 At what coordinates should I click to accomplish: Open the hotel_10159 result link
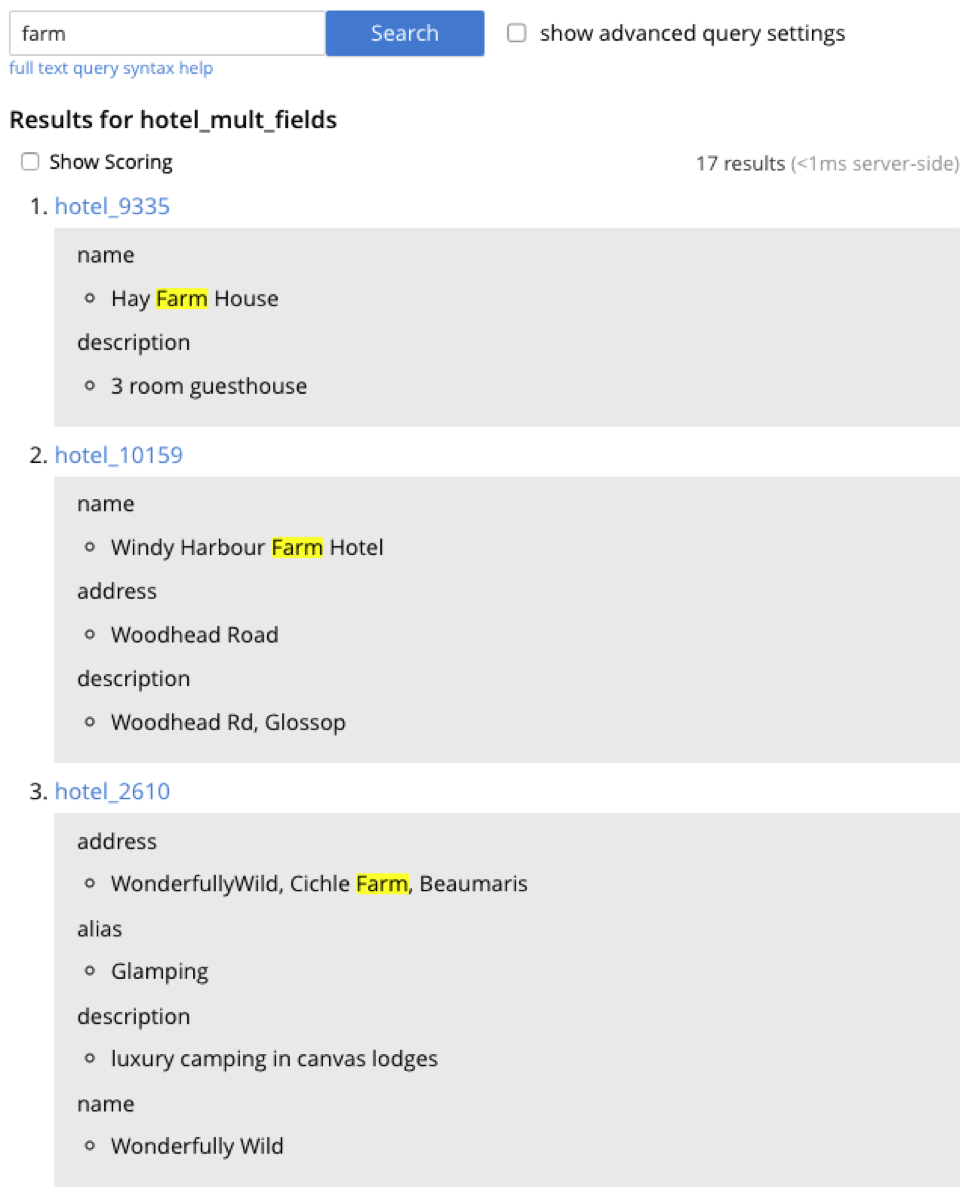(118, 456)
